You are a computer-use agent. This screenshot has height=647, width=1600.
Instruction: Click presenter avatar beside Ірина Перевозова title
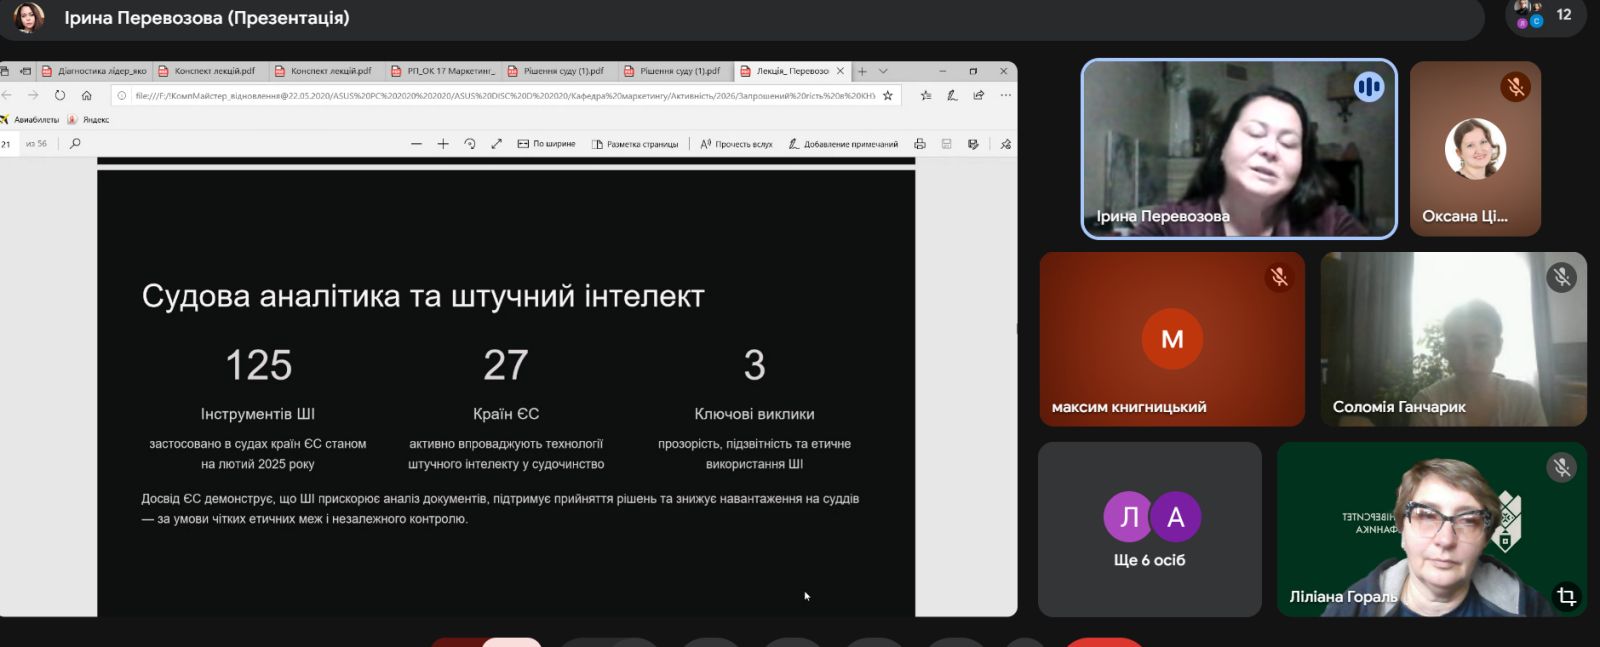(28, 17)
